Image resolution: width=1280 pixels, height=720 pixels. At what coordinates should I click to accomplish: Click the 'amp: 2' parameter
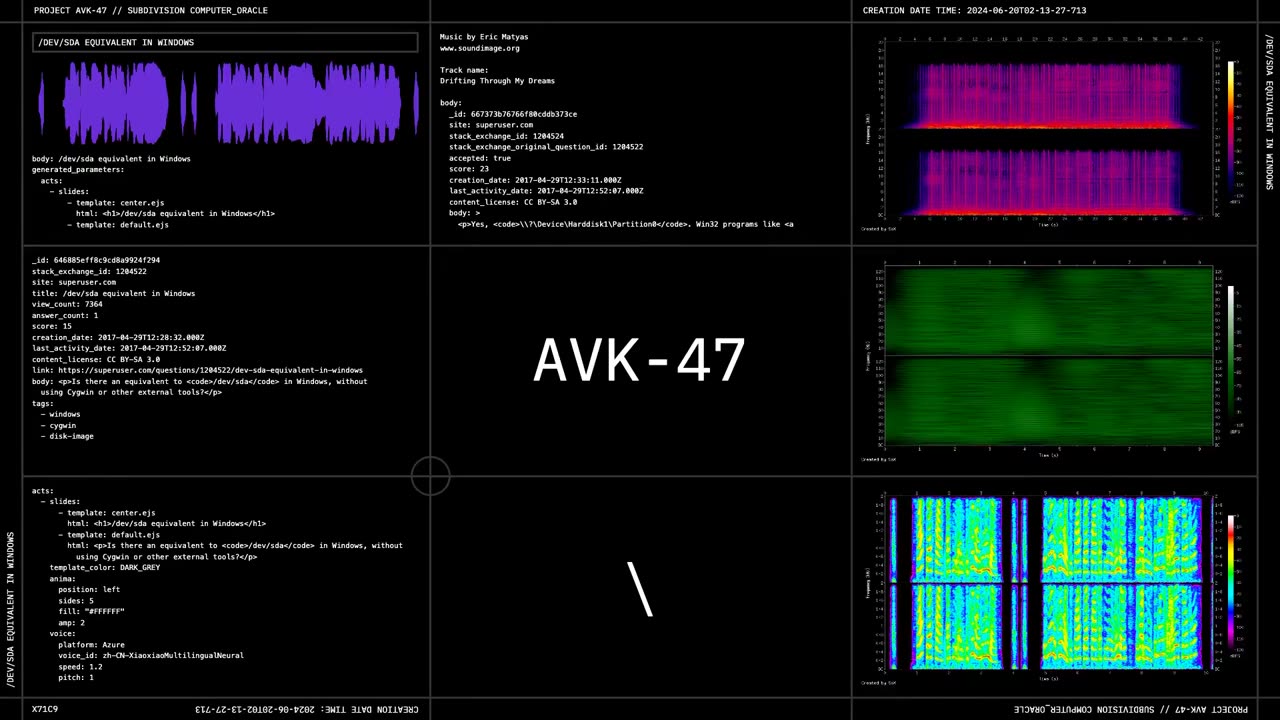[x=71, y=622]
